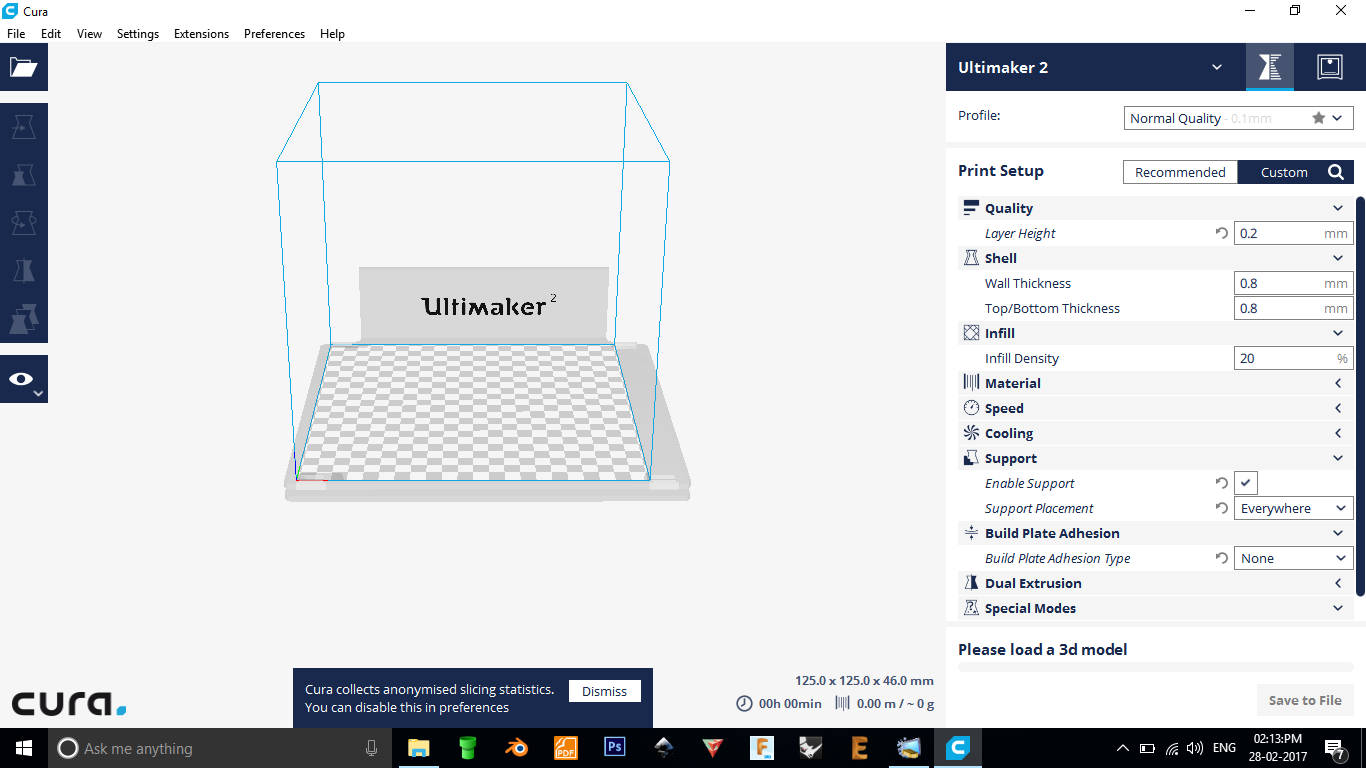Reset Build Plate Adhesion Type with revert arrow
Image resolution: width=1366 pixels, height=768 pixels.
tap(1221, 558)
